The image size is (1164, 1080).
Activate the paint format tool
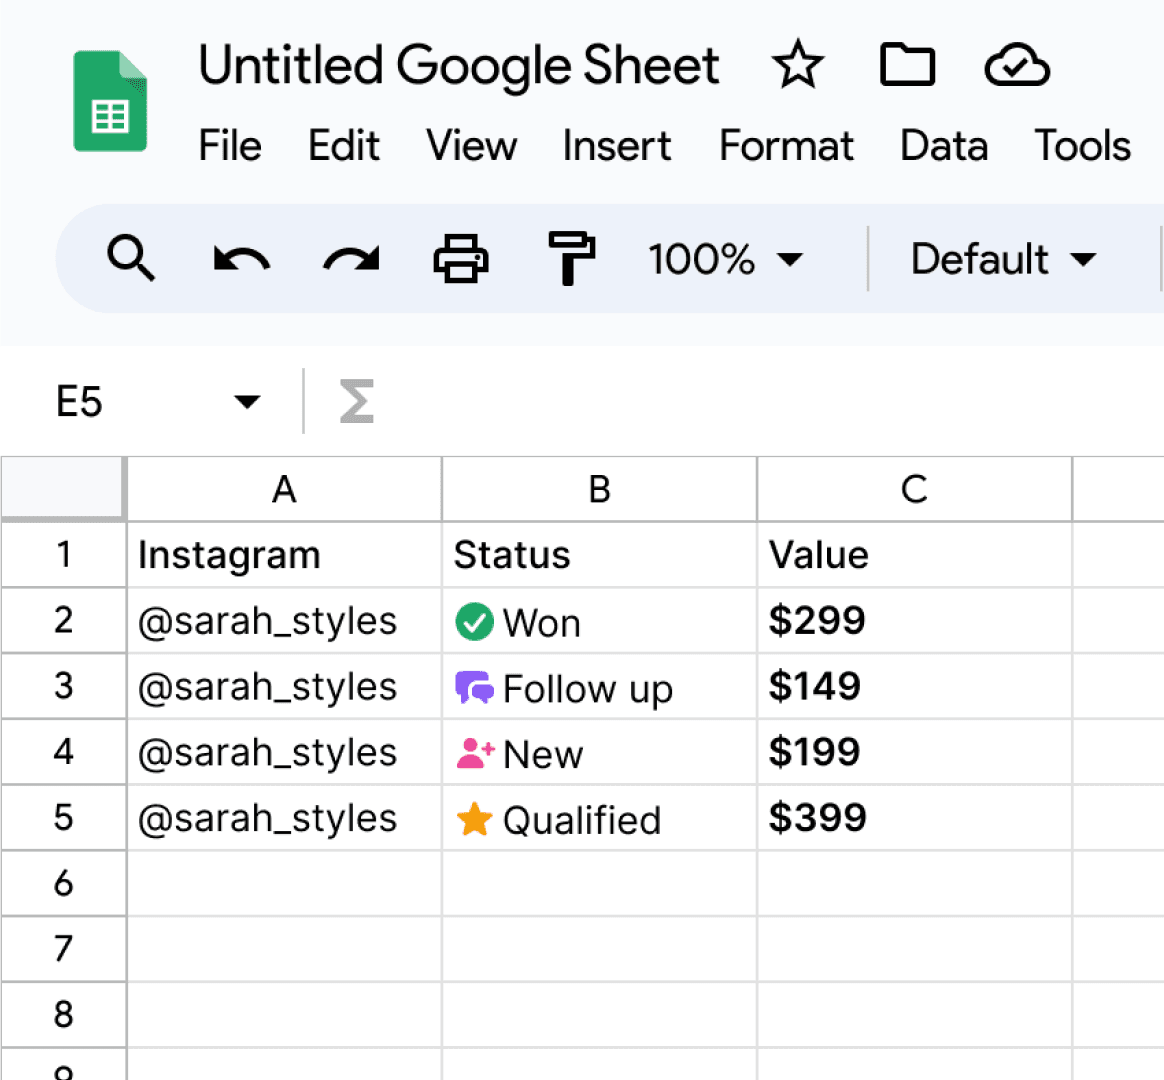pos(571,259)
